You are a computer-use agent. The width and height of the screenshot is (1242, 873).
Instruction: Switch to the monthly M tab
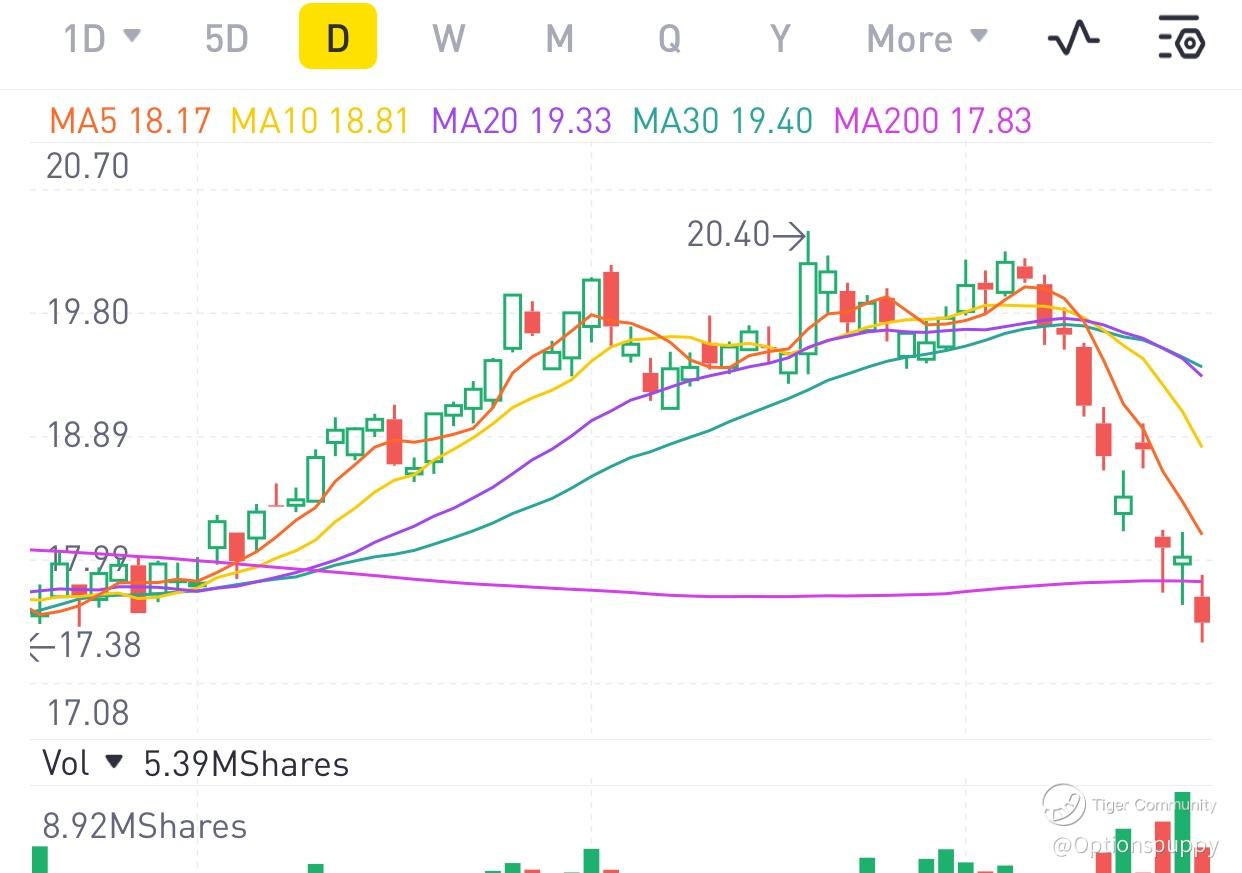(559, 39)
